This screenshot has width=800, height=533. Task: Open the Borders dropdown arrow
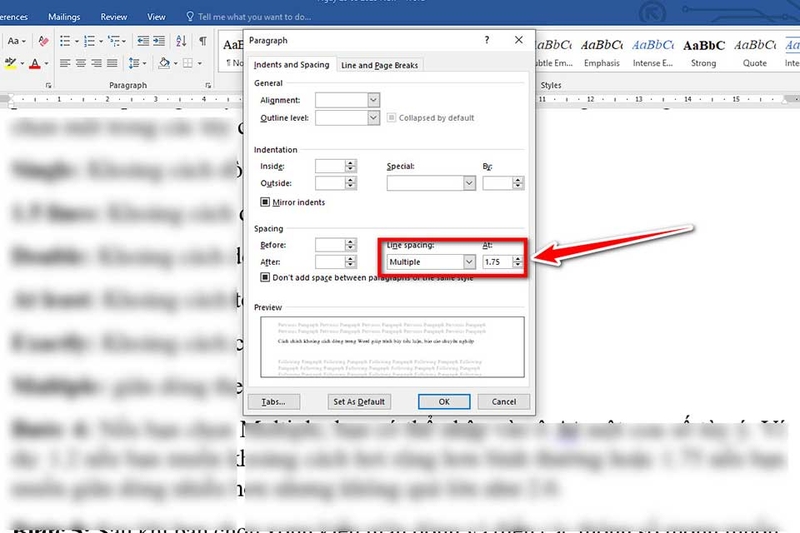[199, 64]
